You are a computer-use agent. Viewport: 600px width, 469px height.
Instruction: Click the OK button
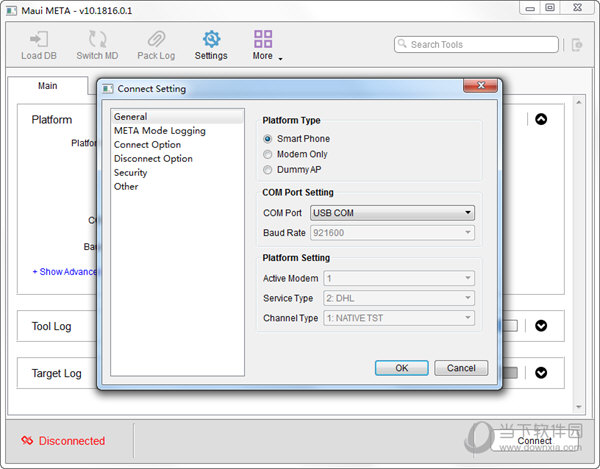coord(401,368)
